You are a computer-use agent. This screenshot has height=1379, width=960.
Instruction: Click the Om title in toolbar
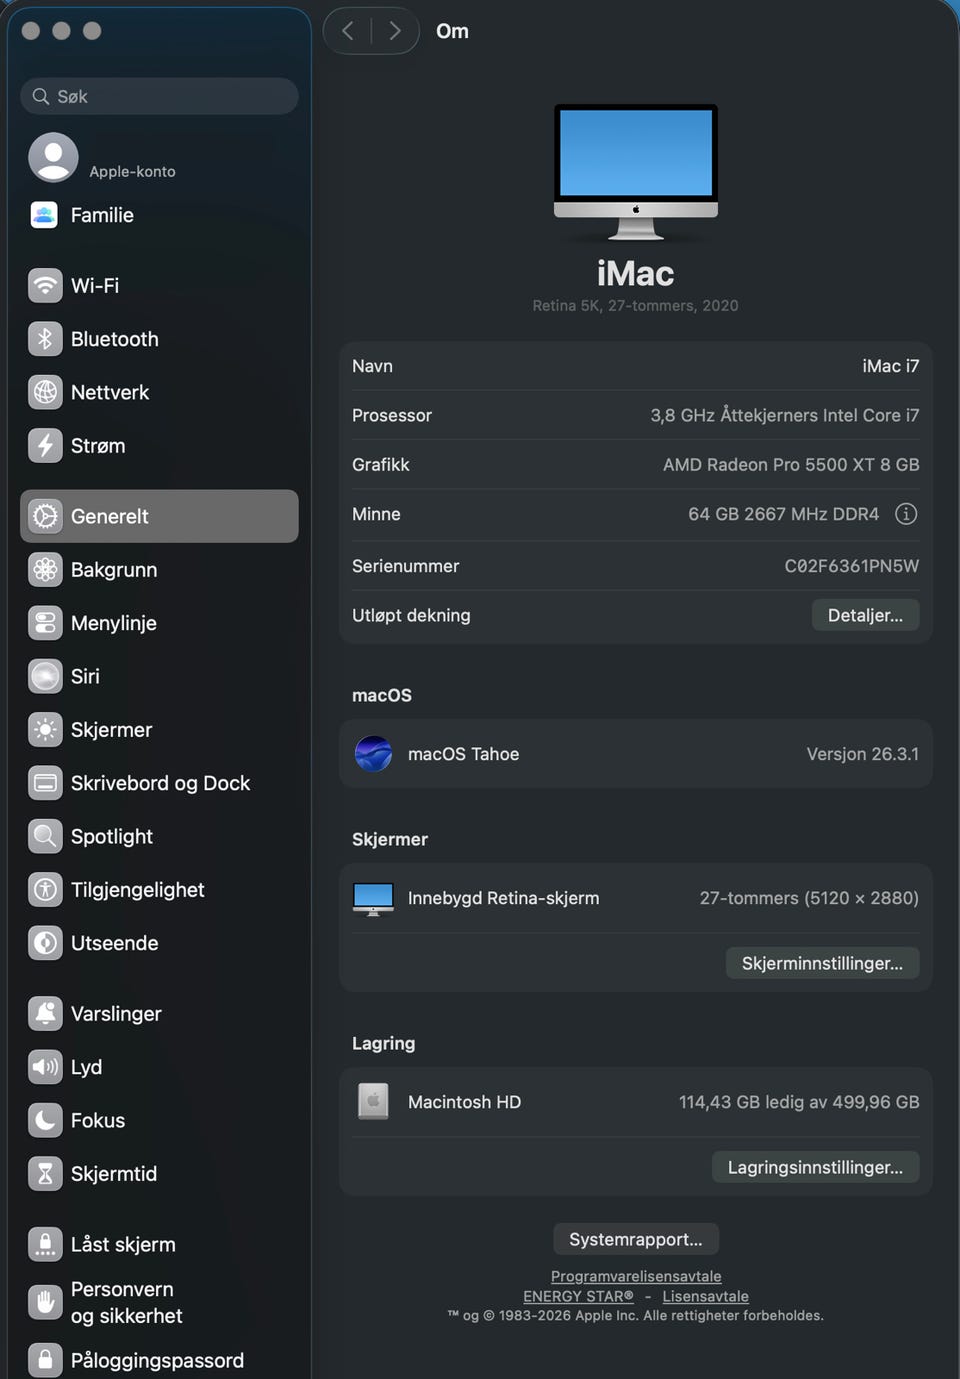[452, 31]
